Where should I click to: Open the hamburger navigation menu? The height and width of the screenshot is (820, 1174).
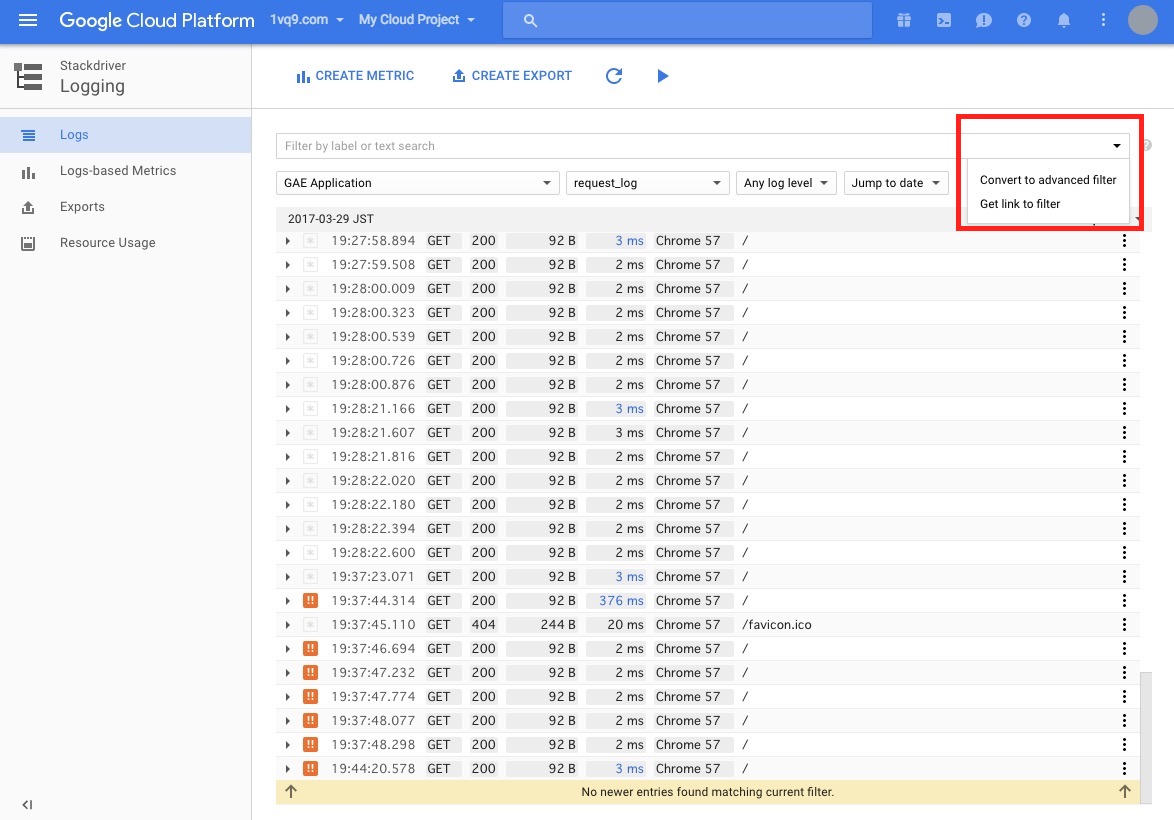click(28, 20)
